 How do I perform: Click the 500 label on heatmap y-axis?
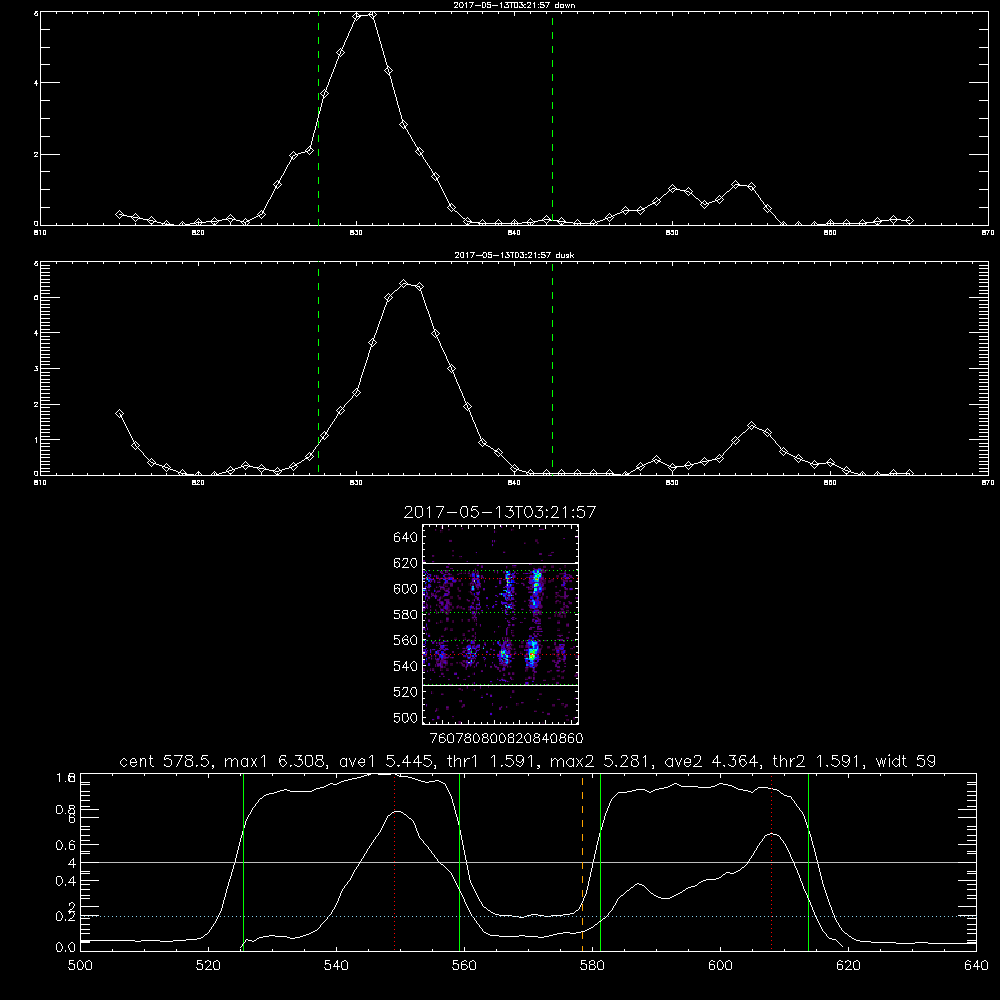click(406, 717)
